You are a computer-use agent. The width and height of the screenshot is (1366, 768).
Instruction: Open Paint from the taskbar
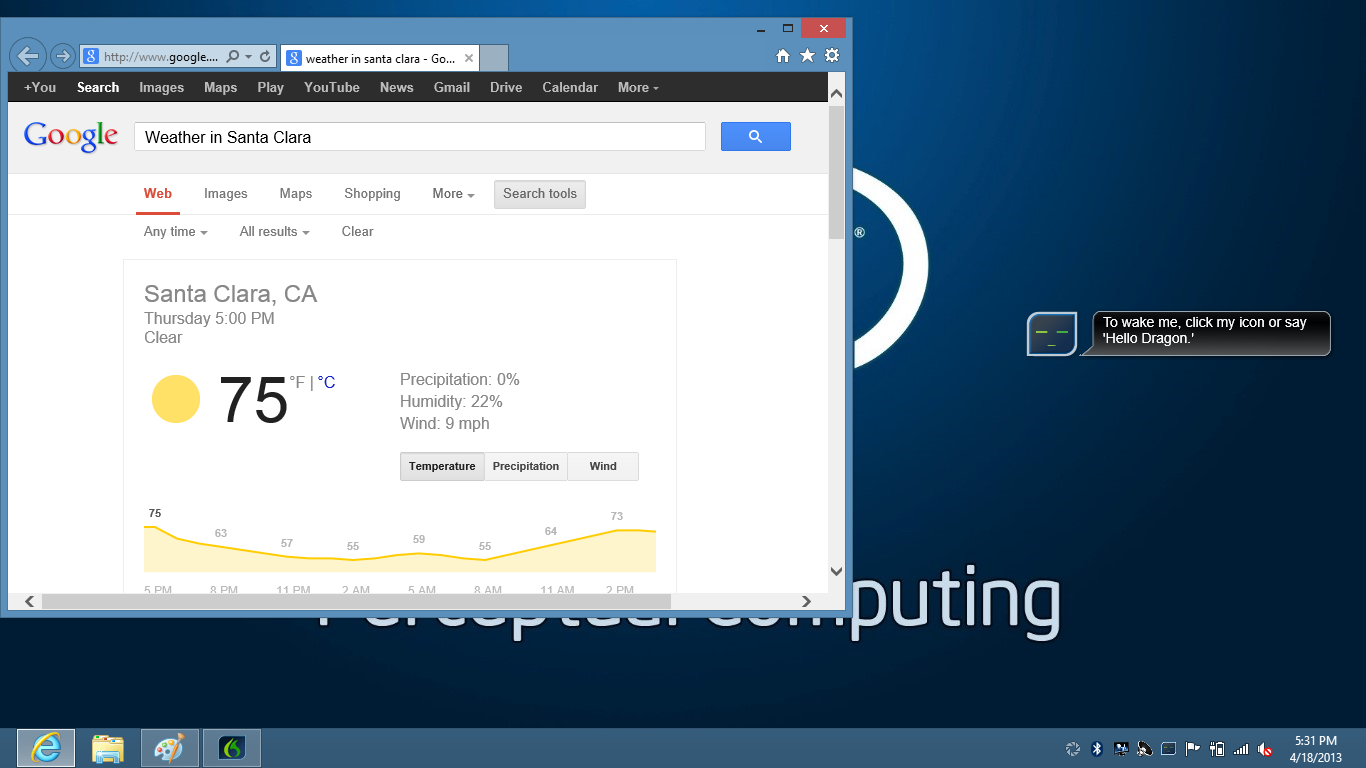170,747
